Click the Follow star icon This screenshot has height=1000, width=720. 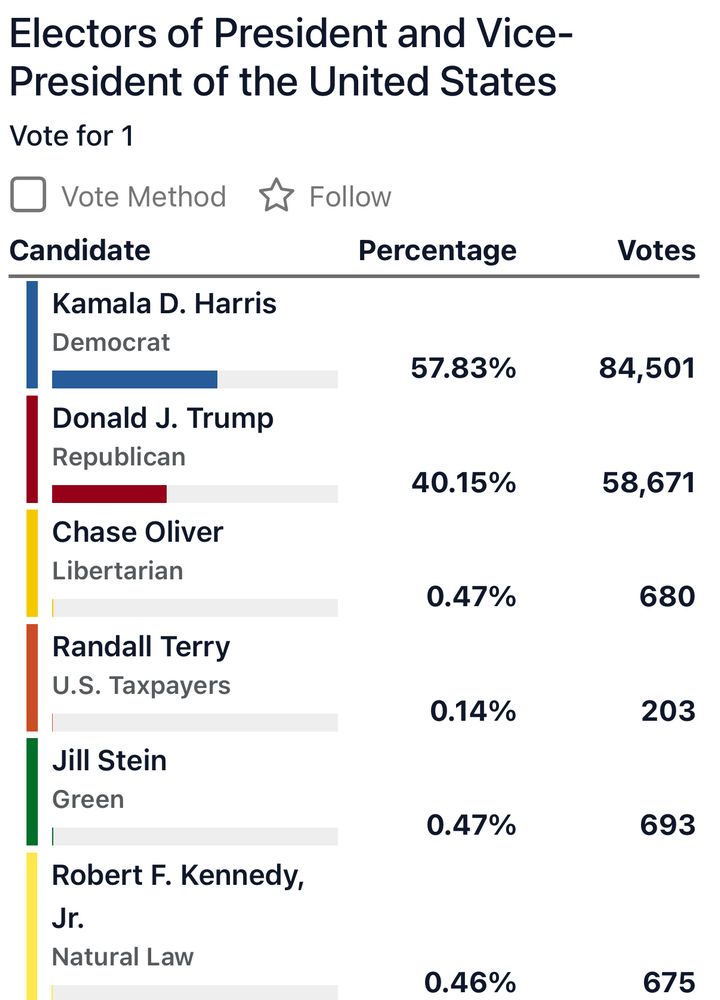coord(276,196)
